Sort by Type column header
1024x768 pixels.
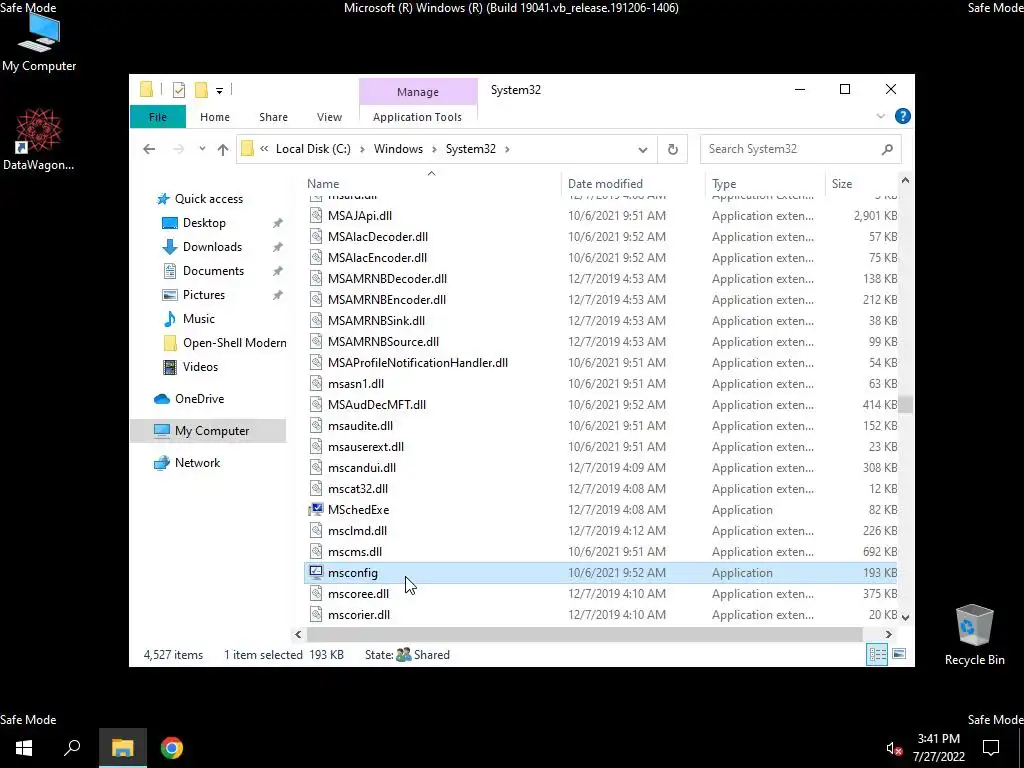pyautogui.click(x=764, y=184)
